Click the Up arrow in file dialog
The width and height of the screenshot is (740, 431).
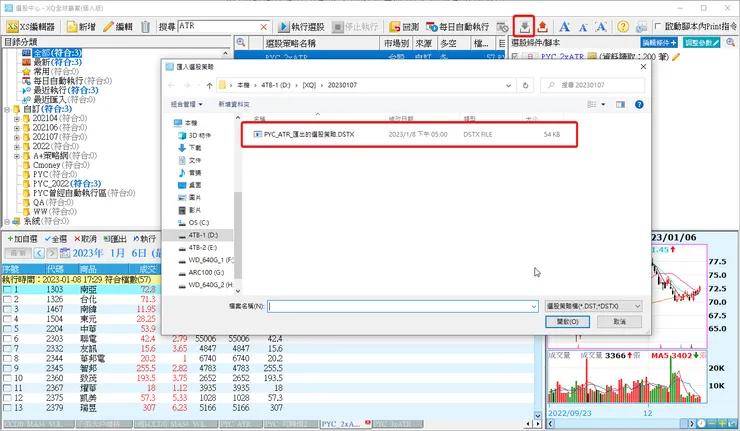click(x=210, y=85)
